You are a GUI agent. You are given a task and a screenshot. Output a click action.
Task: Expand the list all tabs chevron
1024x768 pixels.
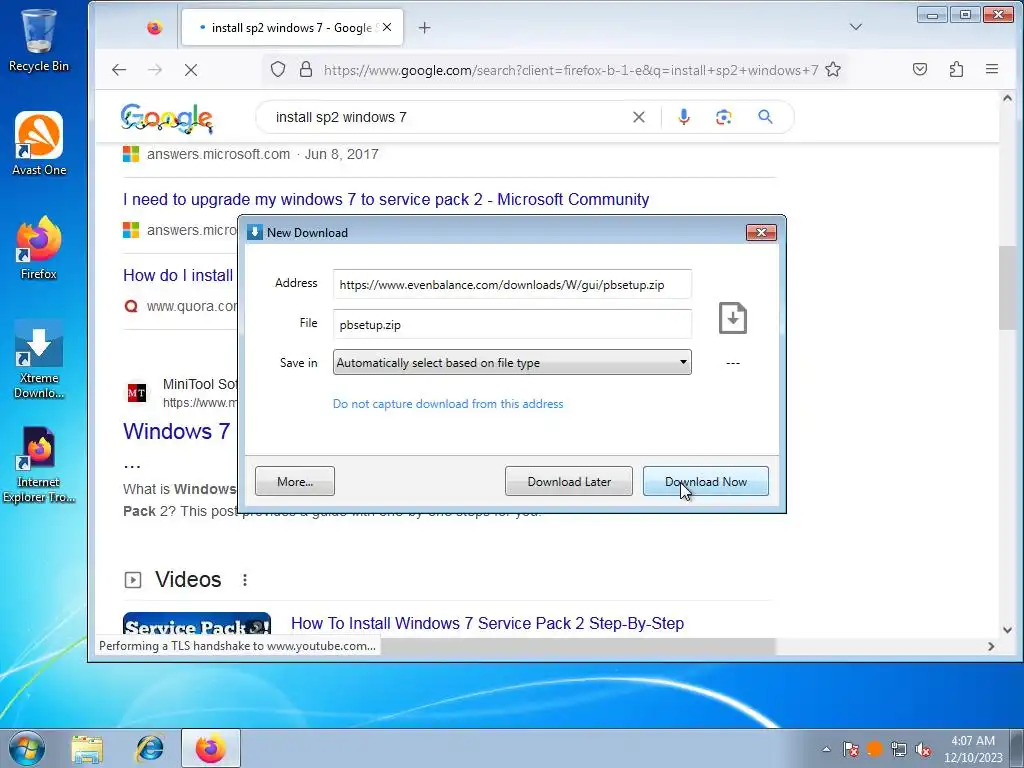(x=856, y=27)
